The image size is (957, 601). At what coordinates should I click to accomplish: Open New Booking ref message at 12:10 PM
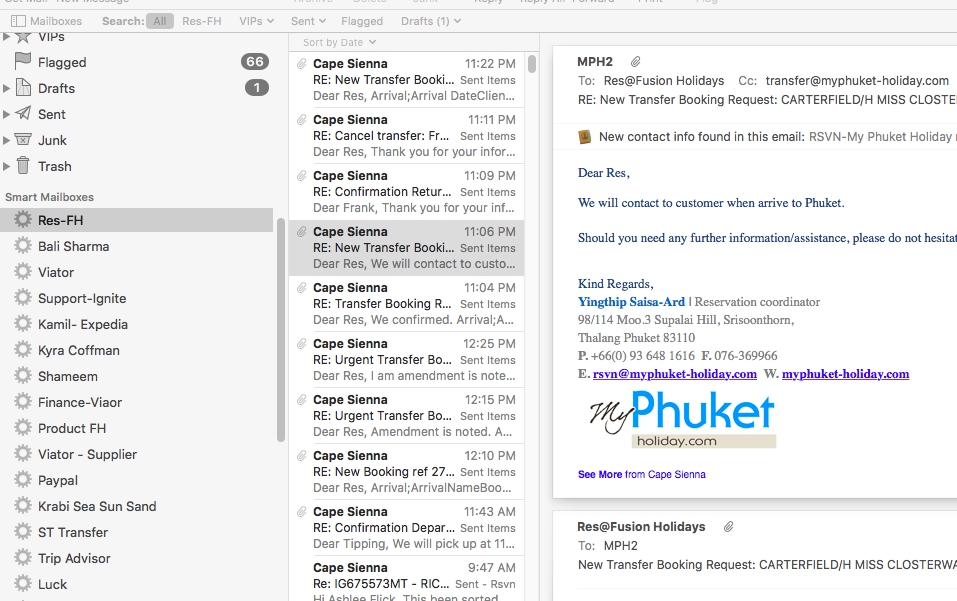pyautogui.click(x=406, y=472)
